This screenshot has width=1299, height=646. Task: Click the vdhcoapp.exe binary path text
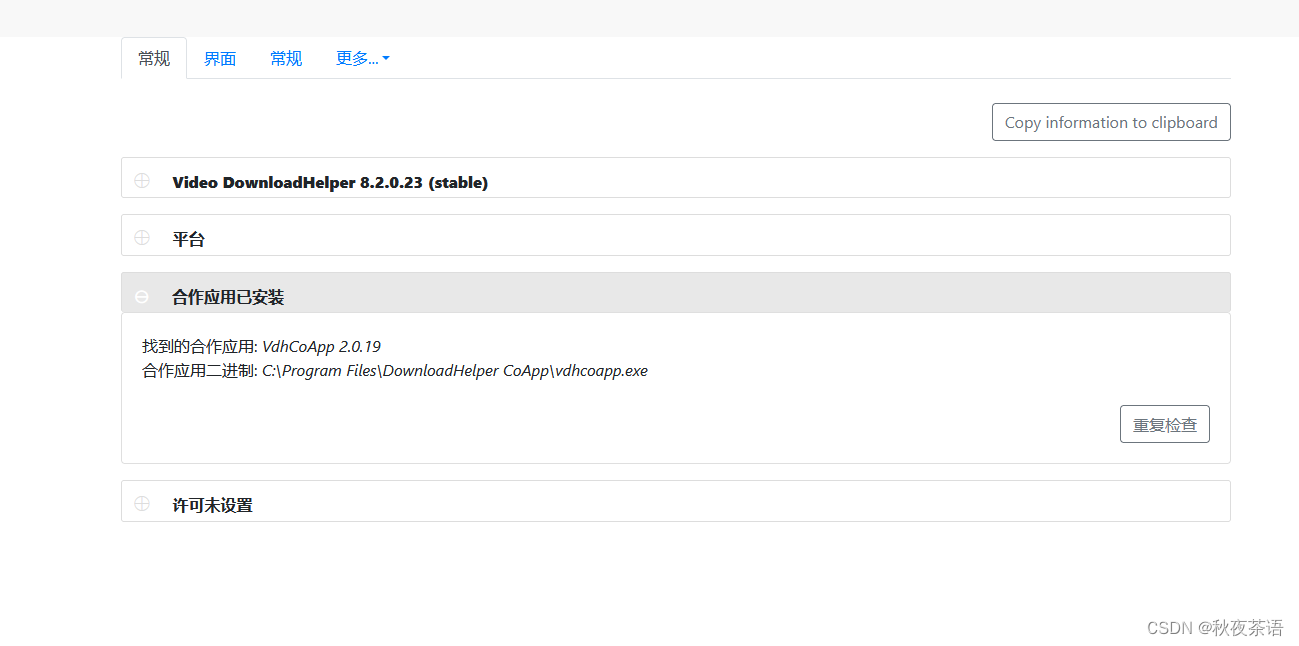455,371
